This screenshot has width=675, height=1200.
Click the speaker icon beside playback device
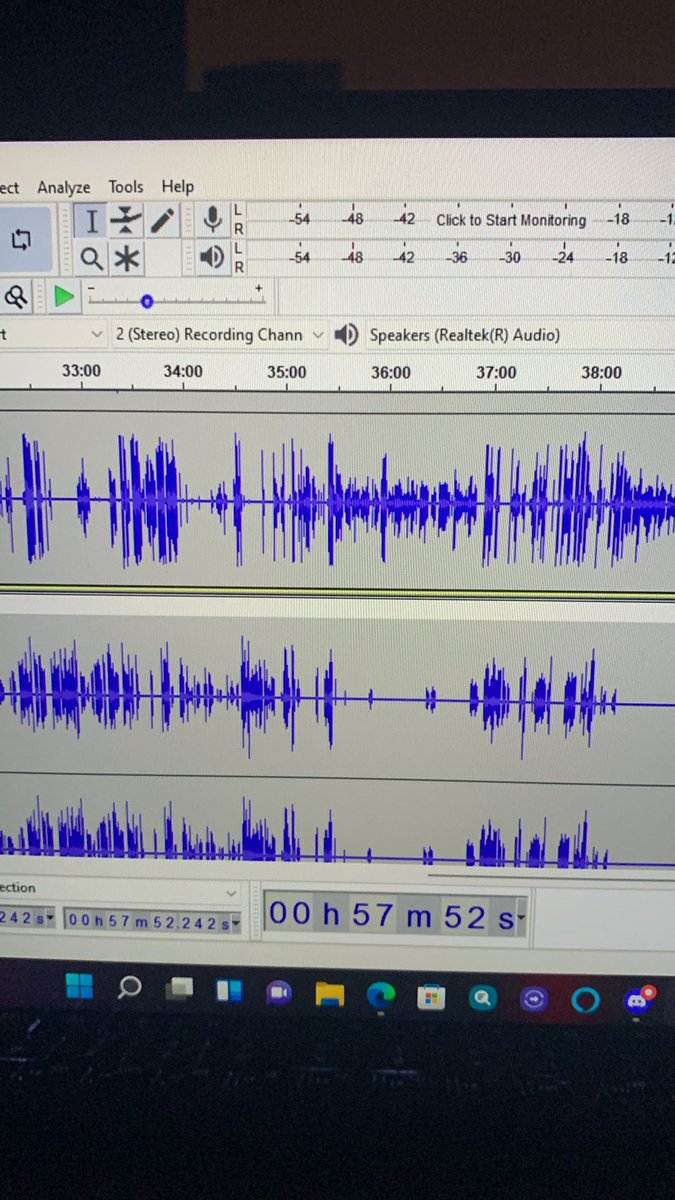coord(346,335)
